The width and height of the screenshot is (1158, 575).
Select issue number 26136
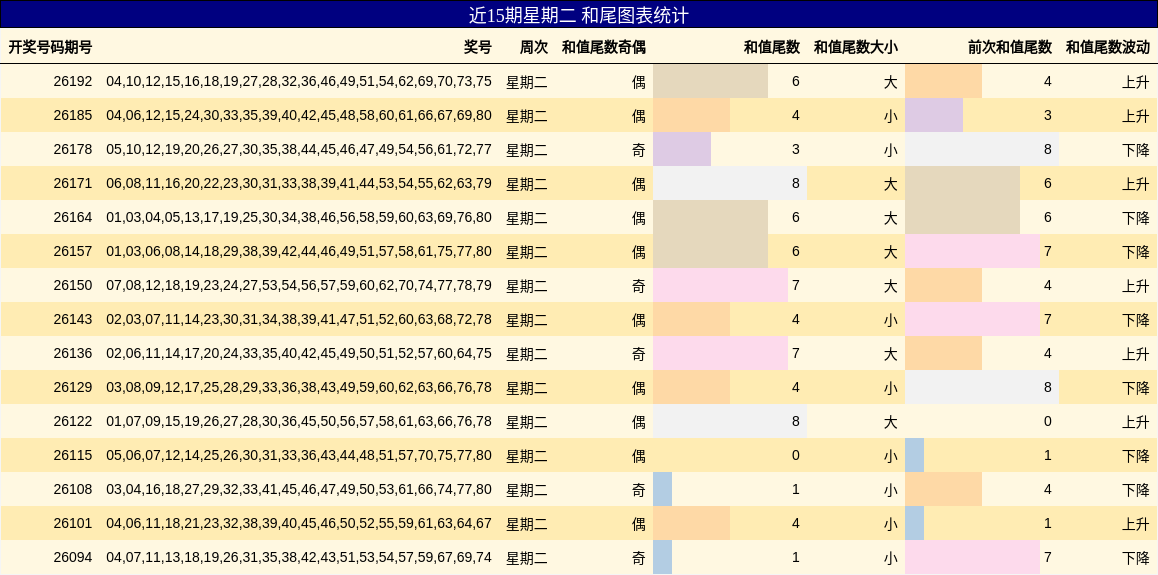73,353
